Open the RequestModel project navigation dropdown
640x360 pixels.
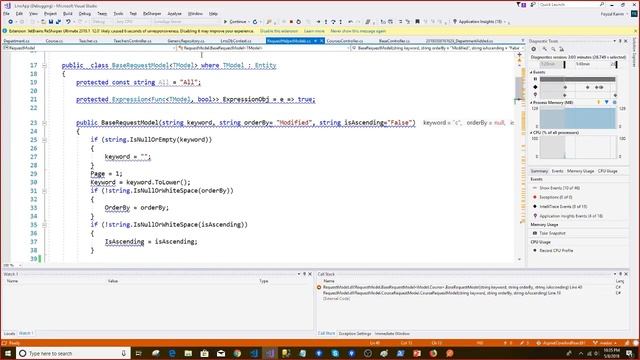tap(89, 48)
